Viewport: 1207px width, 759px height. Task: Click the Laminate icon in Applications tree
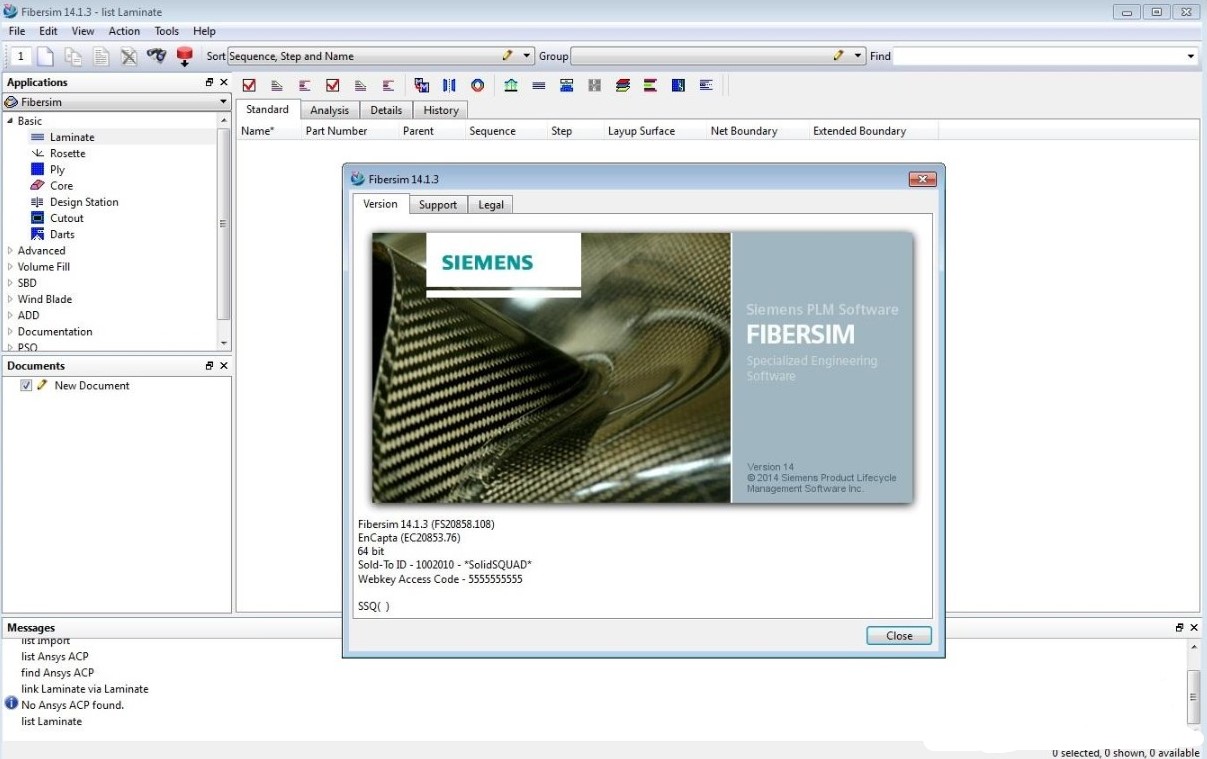37,137
